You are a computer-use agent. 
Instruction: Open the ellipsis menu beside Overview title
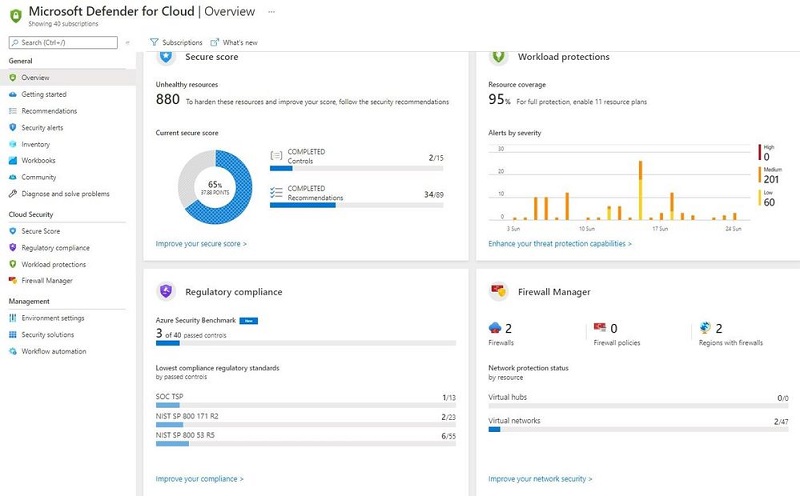point(271,12)
